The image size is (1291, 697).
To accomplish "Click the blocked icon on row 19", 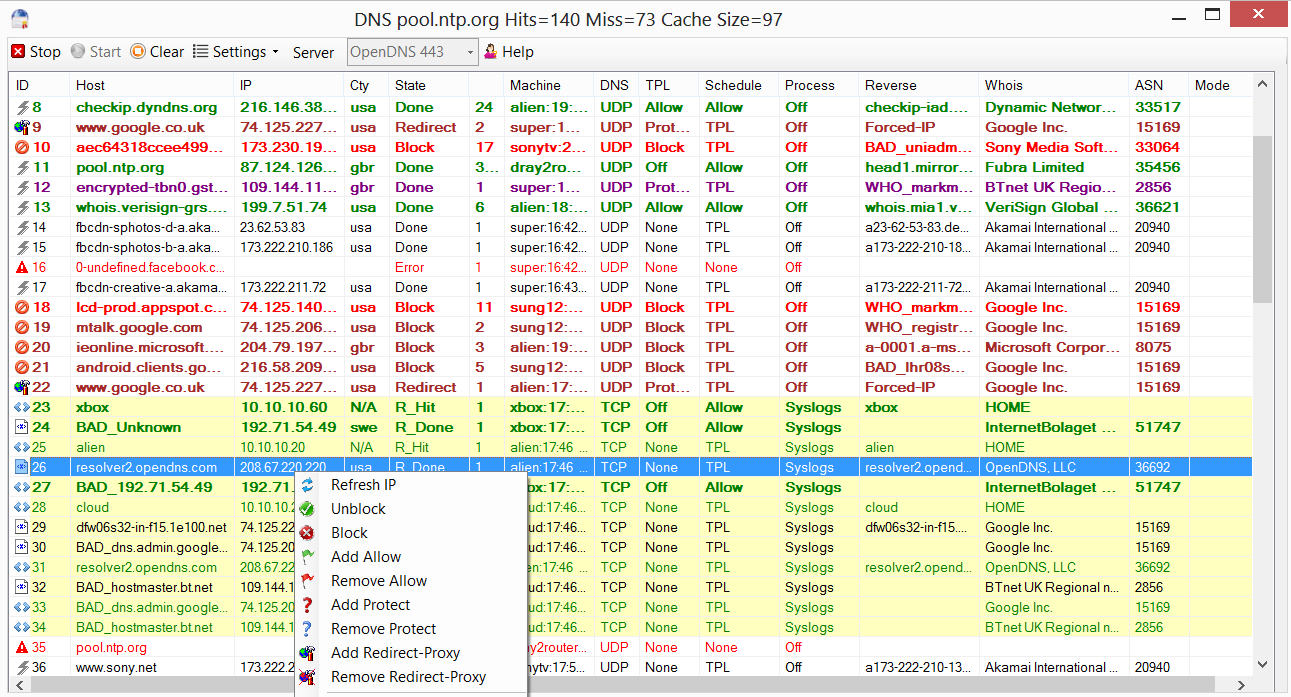I will pyautogui.click(x=22, y=327).
